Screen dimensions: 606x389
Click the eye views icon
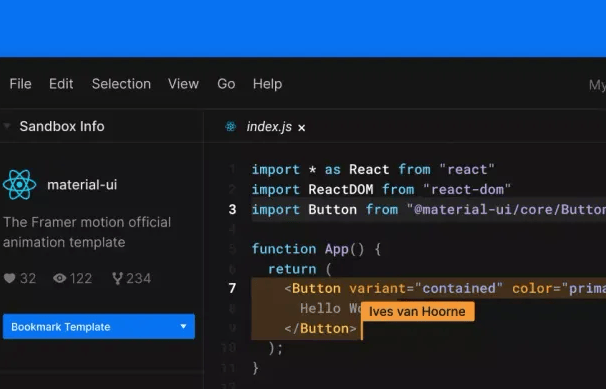(x=60, y=278)
